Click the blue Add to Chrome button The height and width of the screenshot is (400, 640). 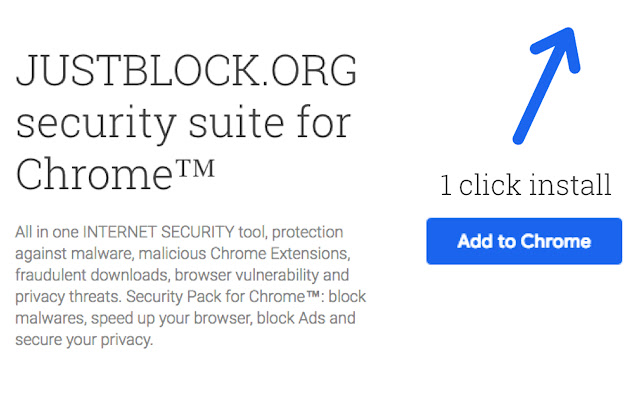[524, 241]
